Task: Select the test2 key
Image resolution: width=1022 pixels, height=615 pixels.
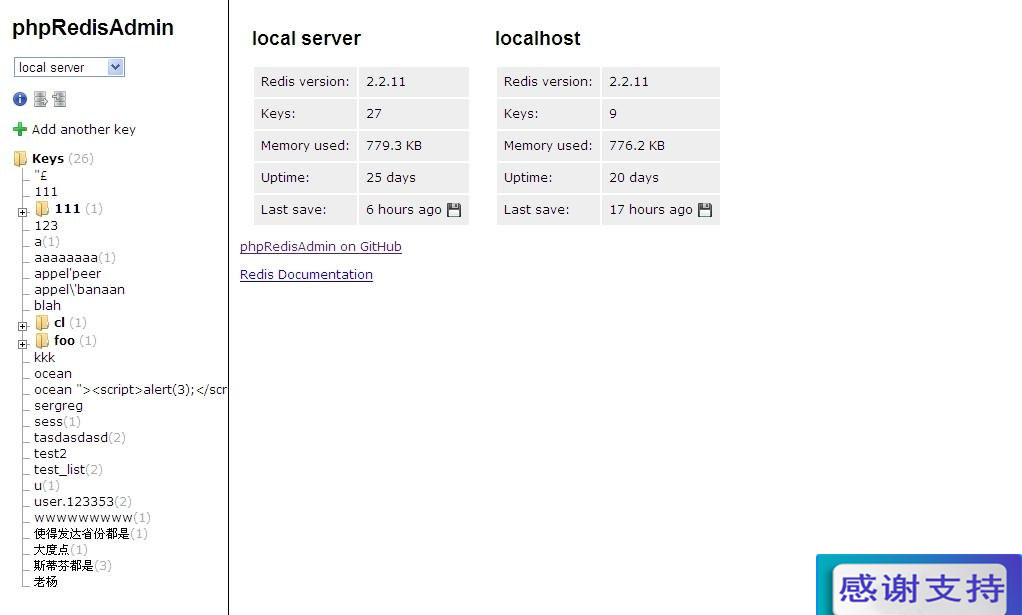Action: 50,453
